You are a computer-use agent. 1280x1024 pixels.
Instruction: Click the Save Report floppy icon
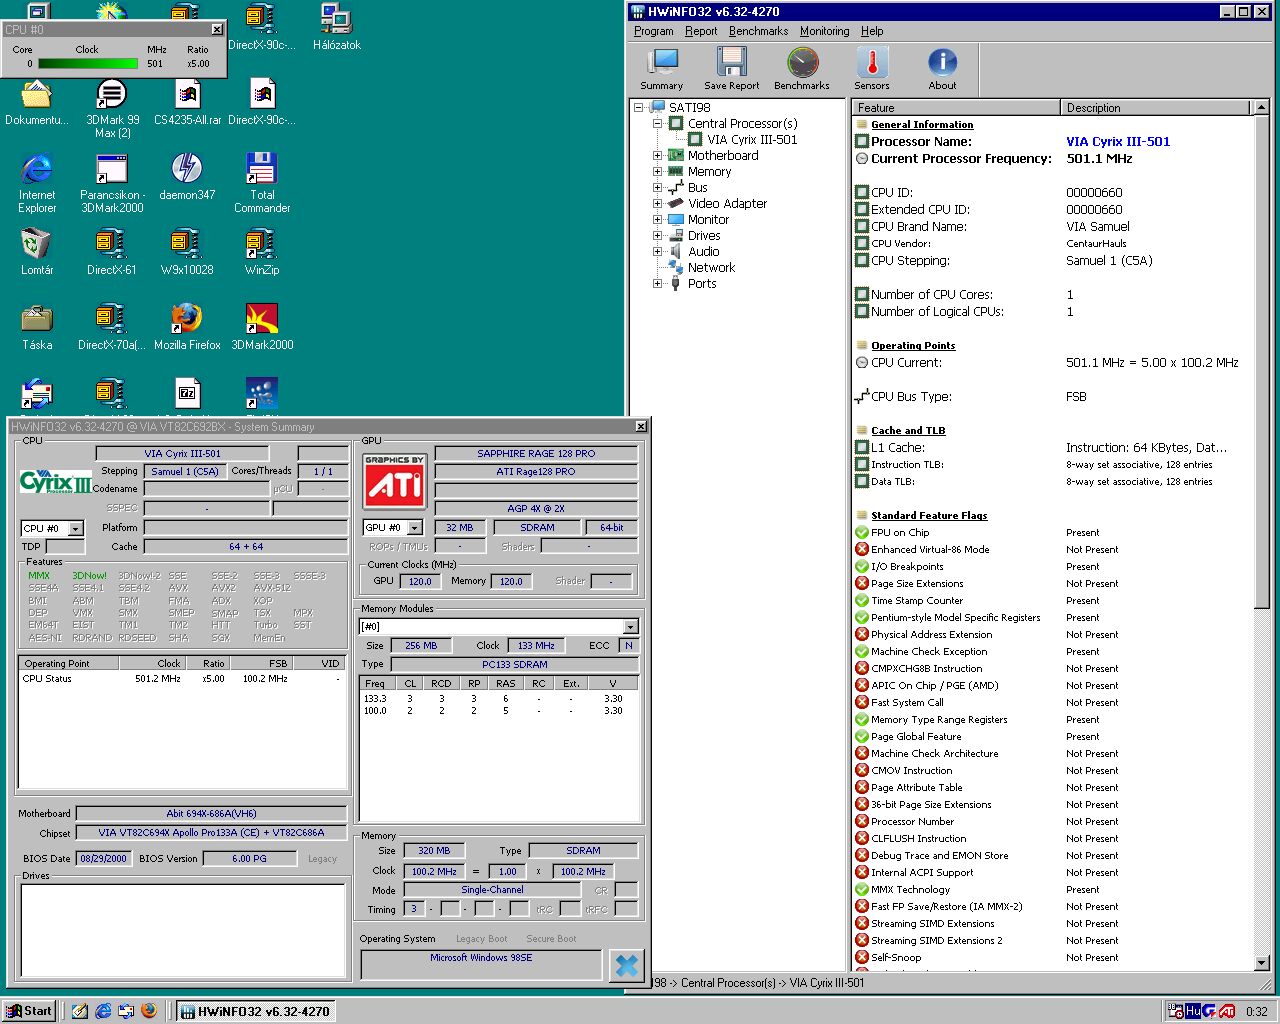click(x=731, y=69)
